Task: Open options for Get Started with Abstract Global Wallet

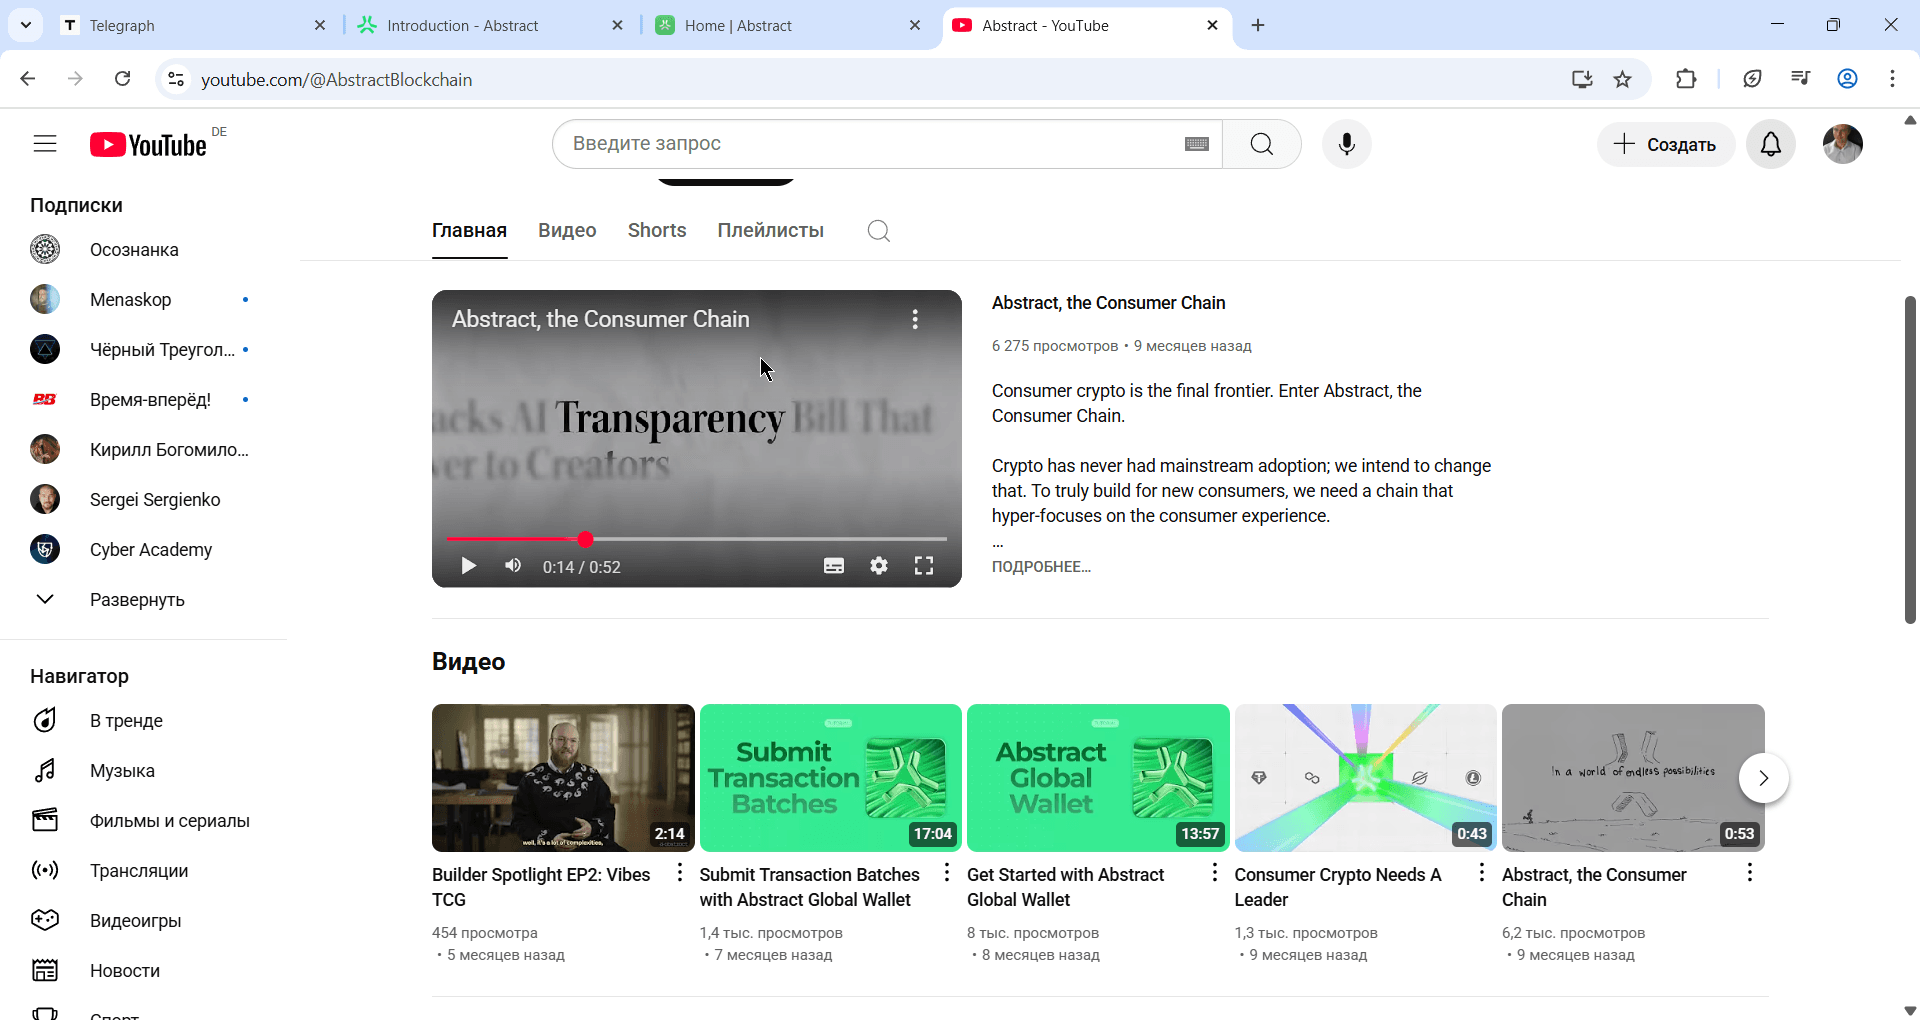Action: pyautogui.click(x=1214, y=873)
